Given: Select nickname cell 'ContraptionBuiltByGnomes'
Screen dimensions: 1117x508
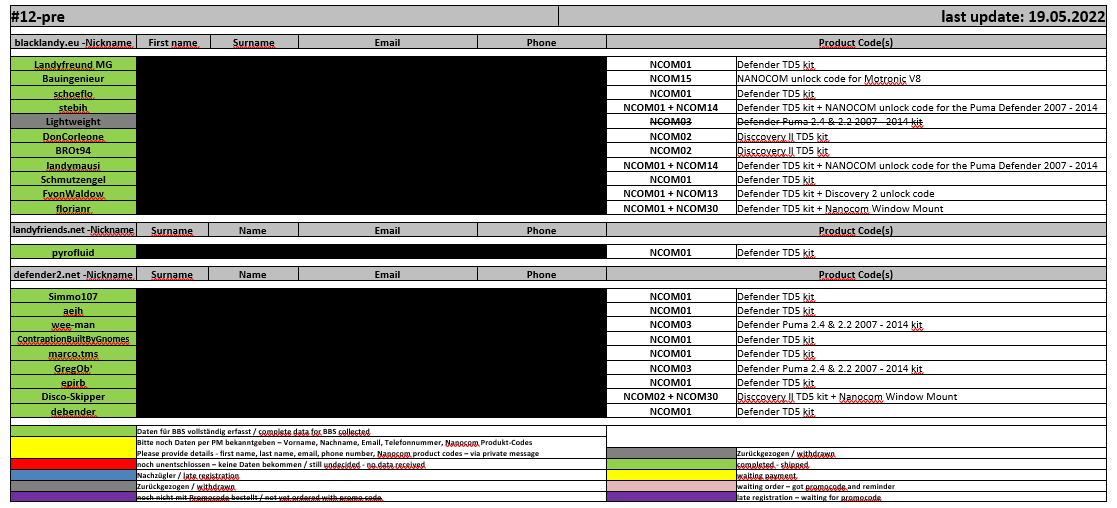Looking at the screenshot, I should point(73,339).
